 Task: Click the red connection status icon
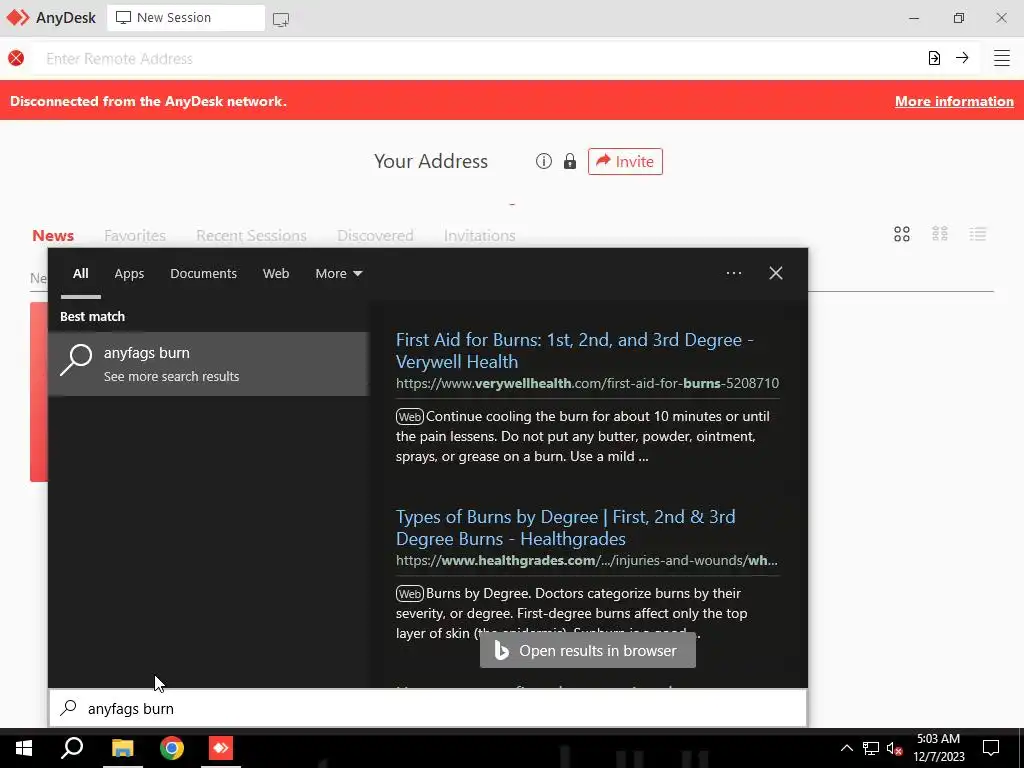pos(16,58)
